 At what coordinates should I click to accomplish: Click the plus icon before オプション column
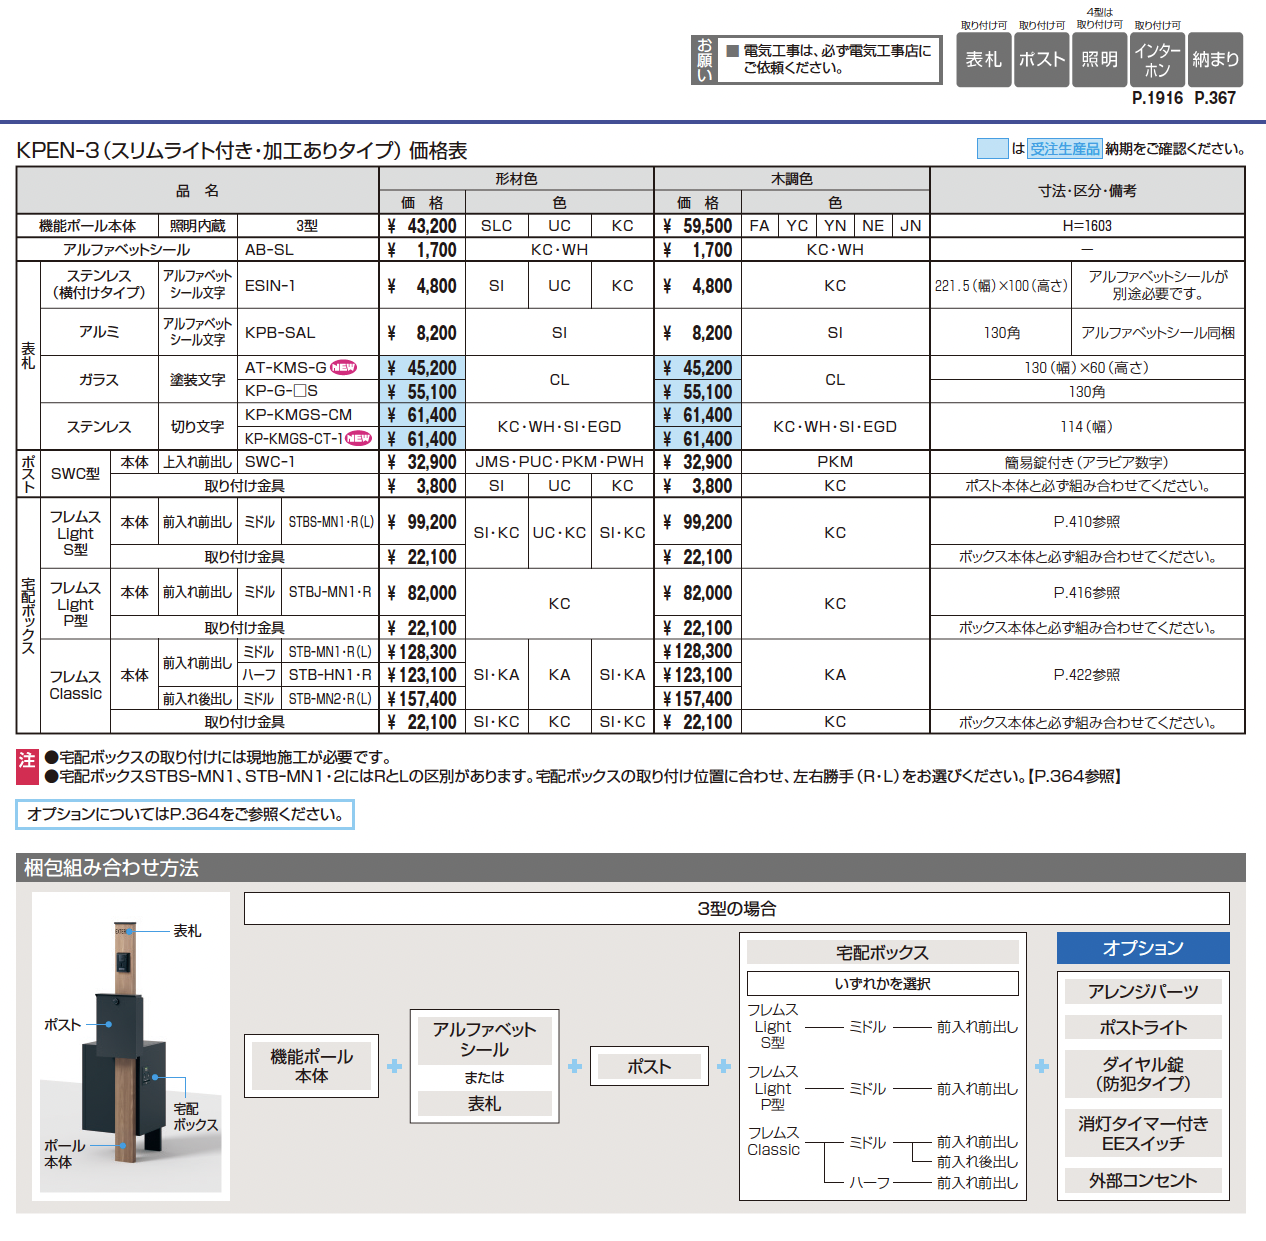1042,1067
